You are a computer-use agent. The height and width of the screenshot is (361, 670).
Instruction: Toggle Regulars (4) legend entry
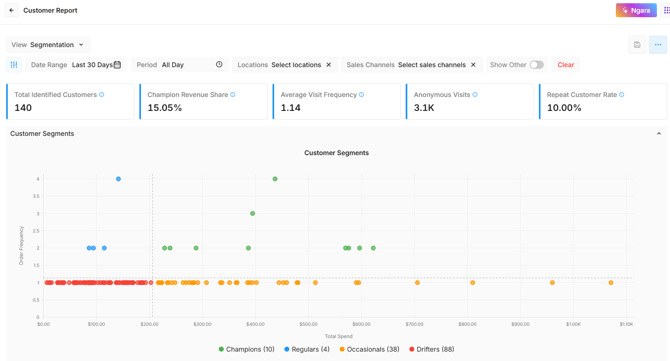tap(307, 349)
